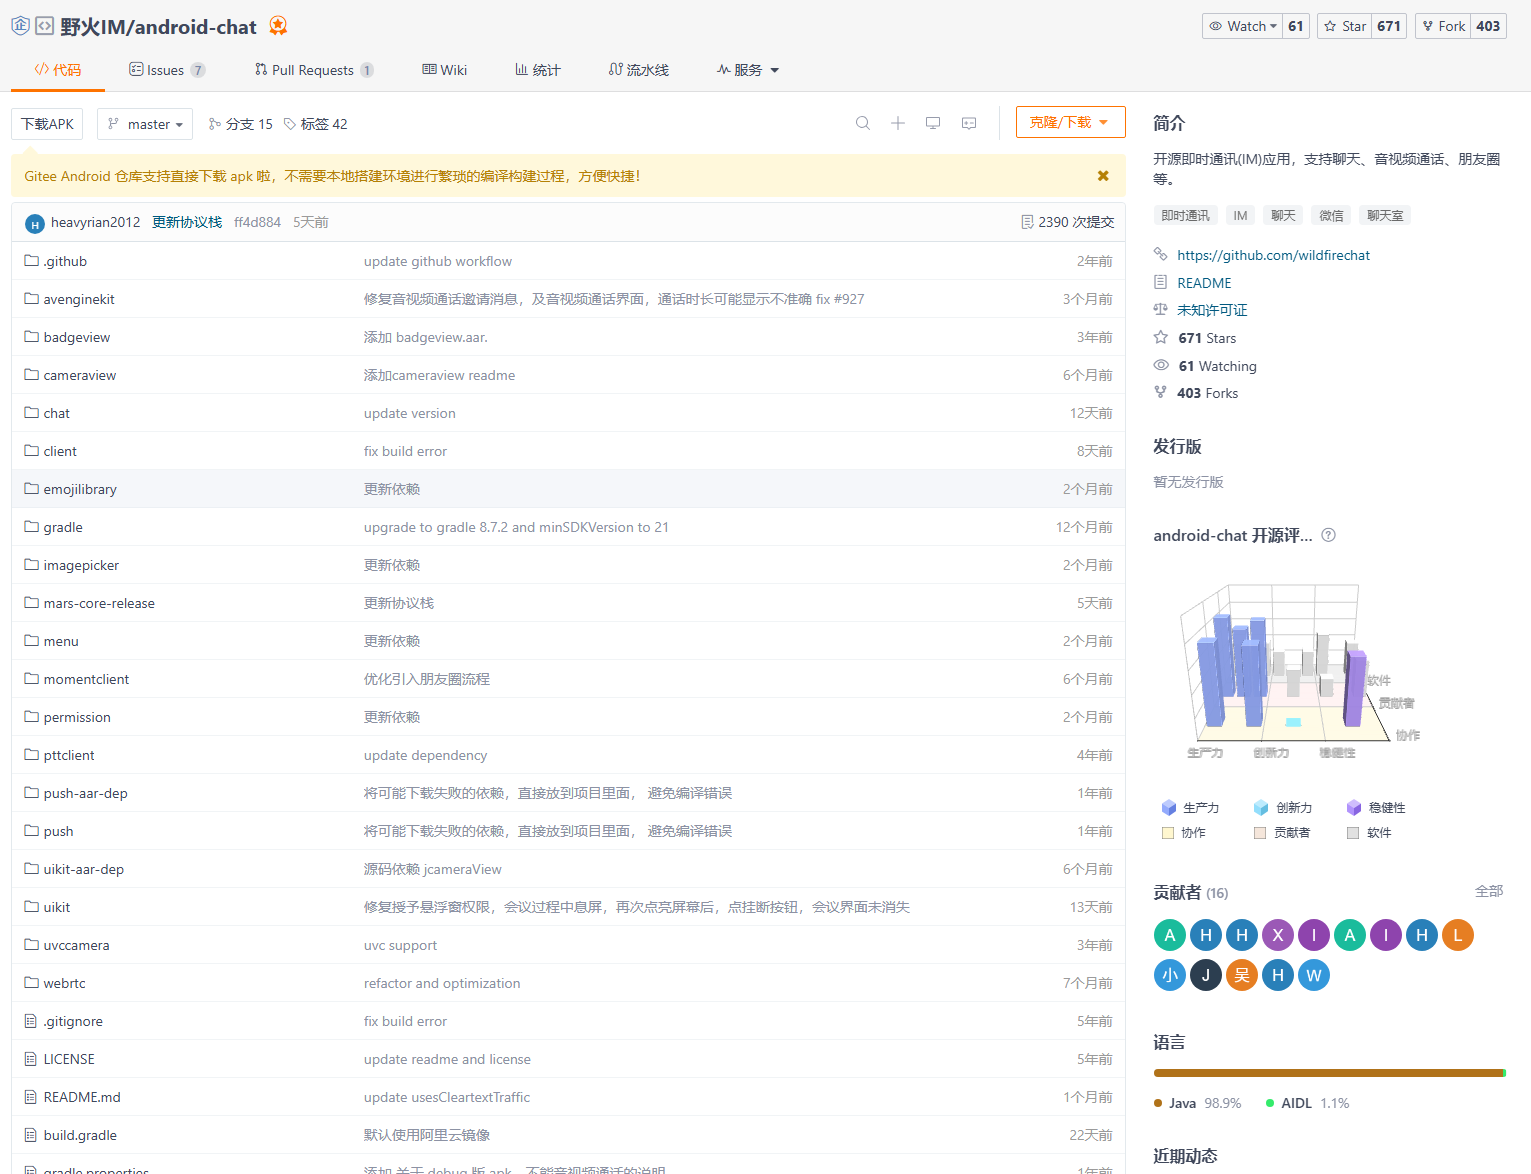This screenshot has height=1174, width=1531.
Task: Click the search icon in repository toolbar
Action: click(x=863, y=123)
